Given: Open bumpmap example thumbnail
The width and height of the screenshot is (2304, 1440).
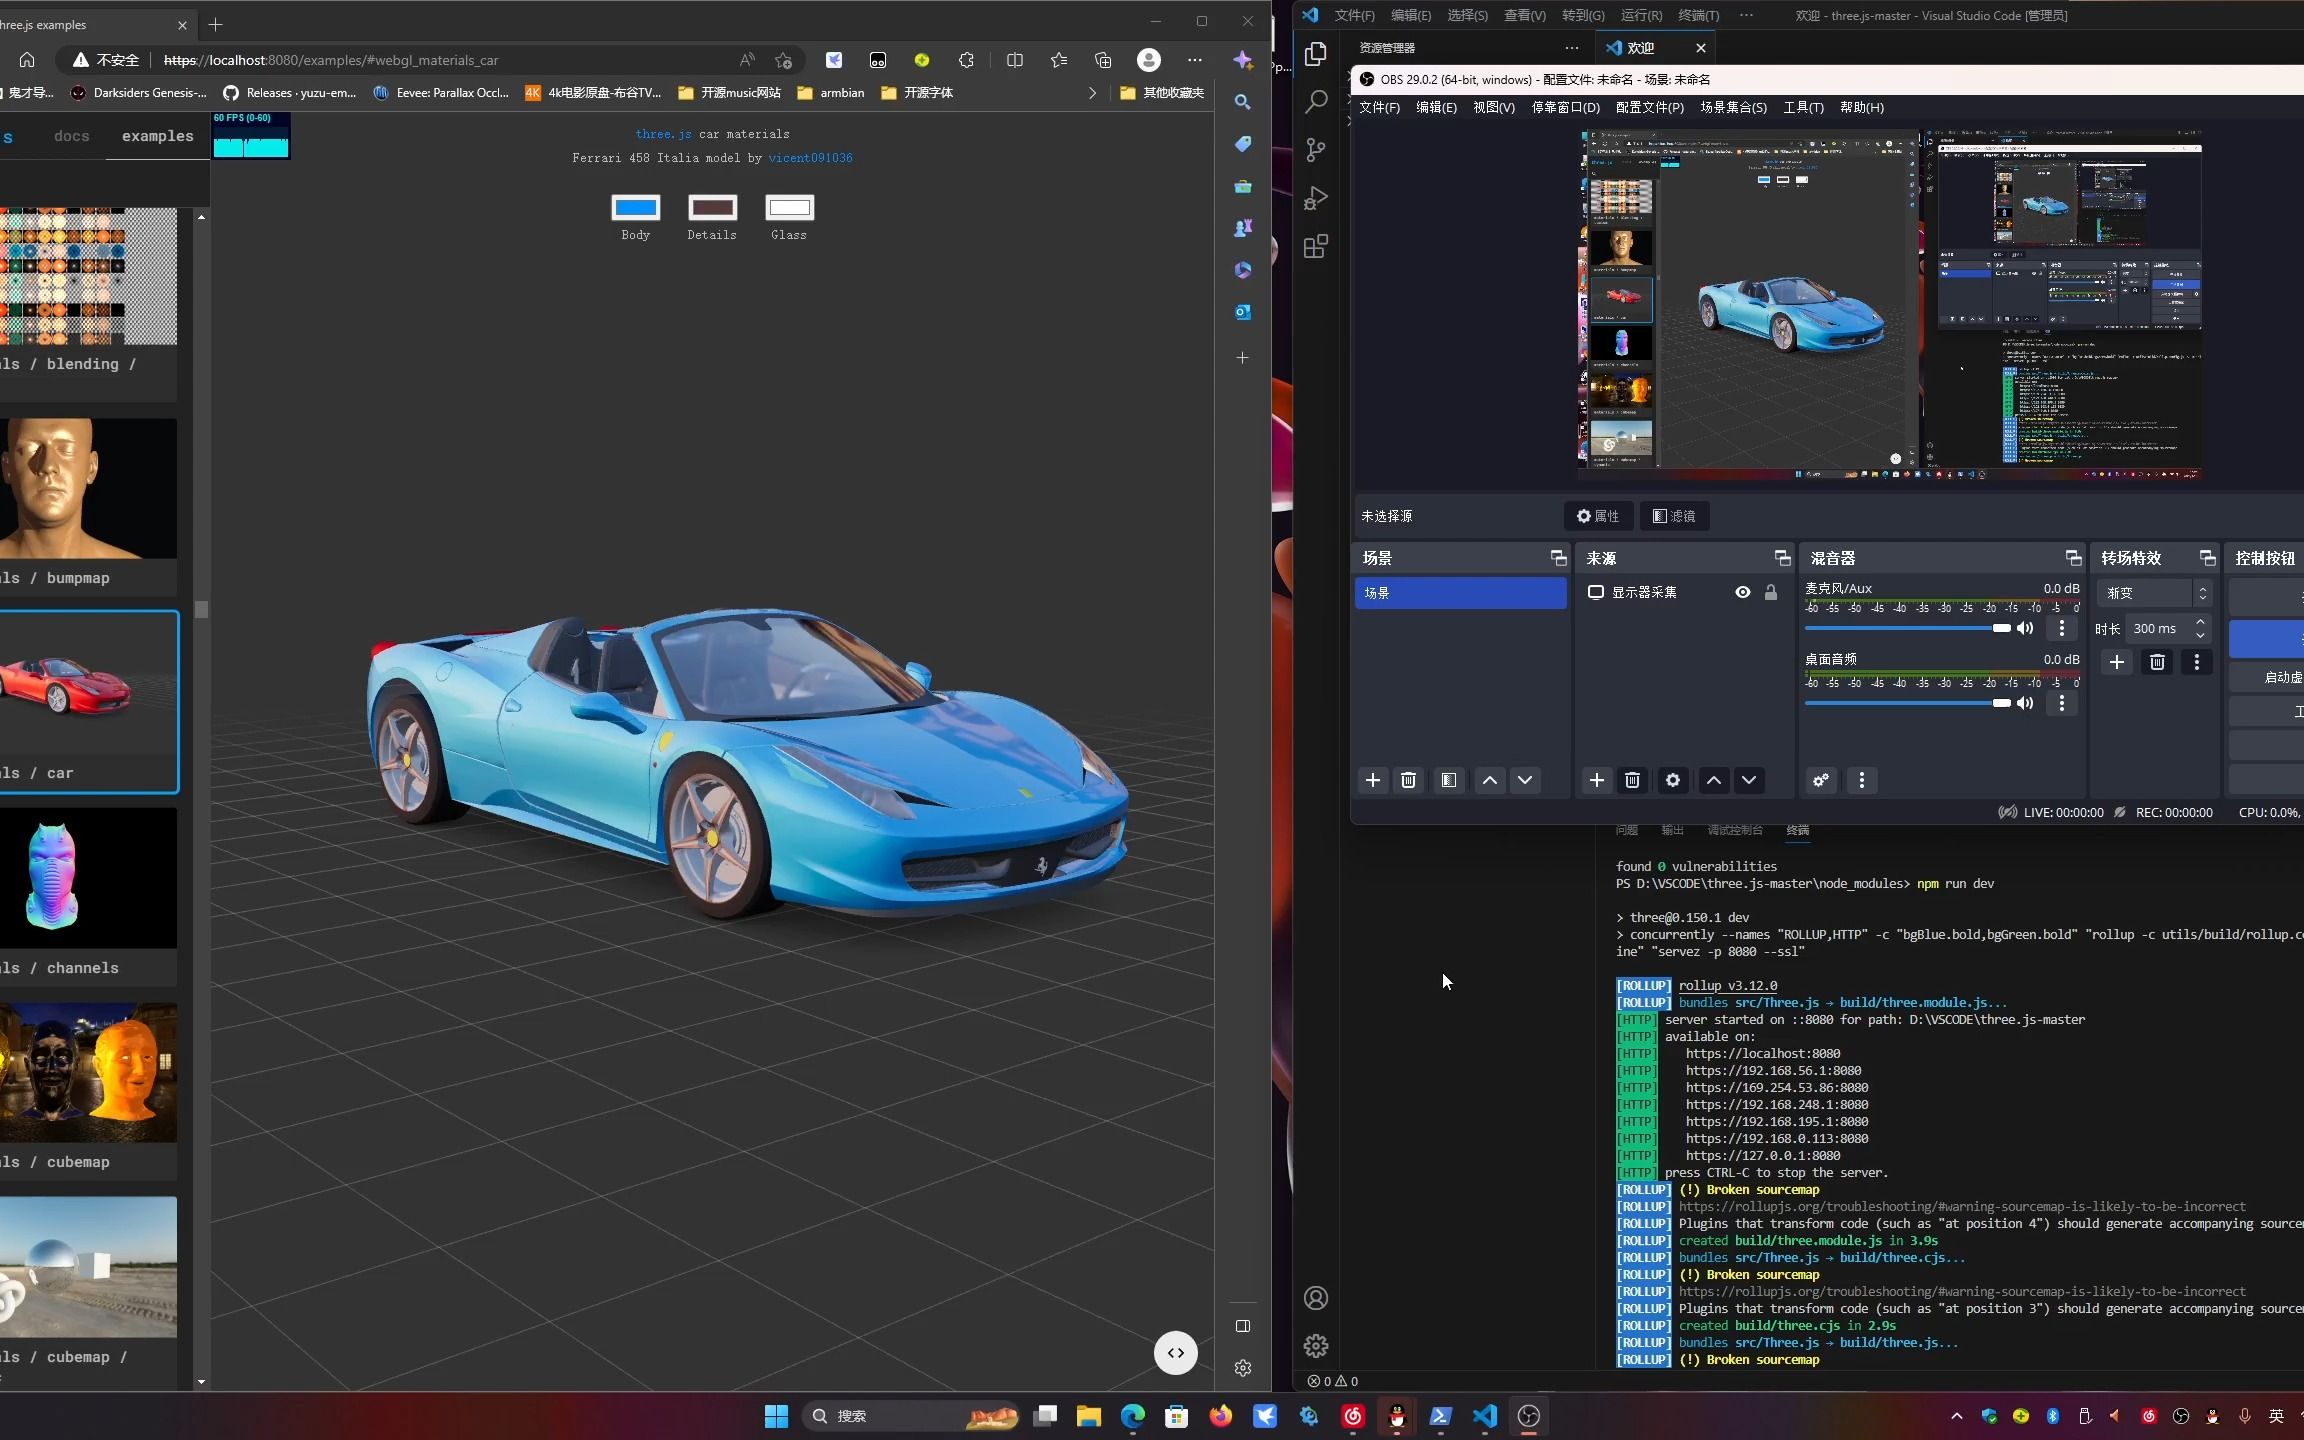Looking at the screenshot, I should 88,488.
